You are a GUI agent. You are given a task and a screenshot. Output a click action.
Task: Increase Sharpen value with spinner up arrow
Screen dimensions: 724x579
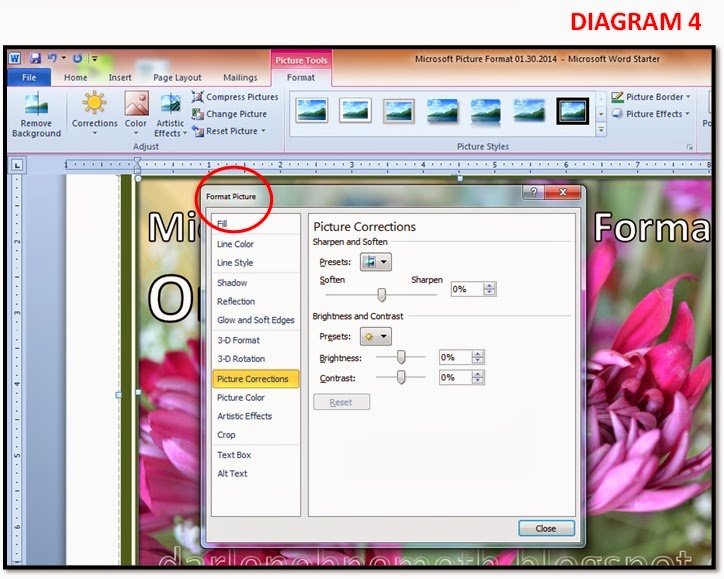tap(489, 286)
